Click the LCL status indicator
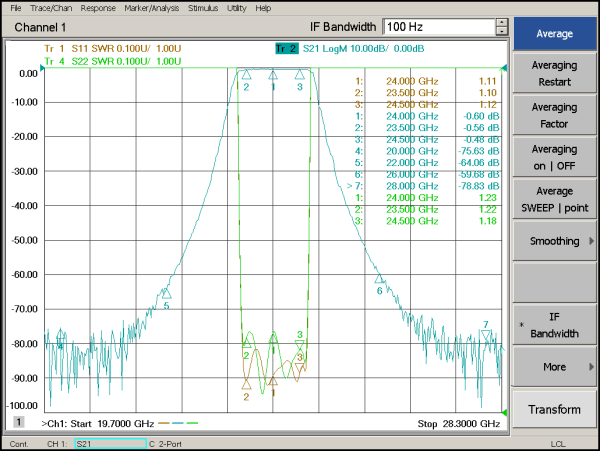600x451 pixels. (x=558, y=444)
